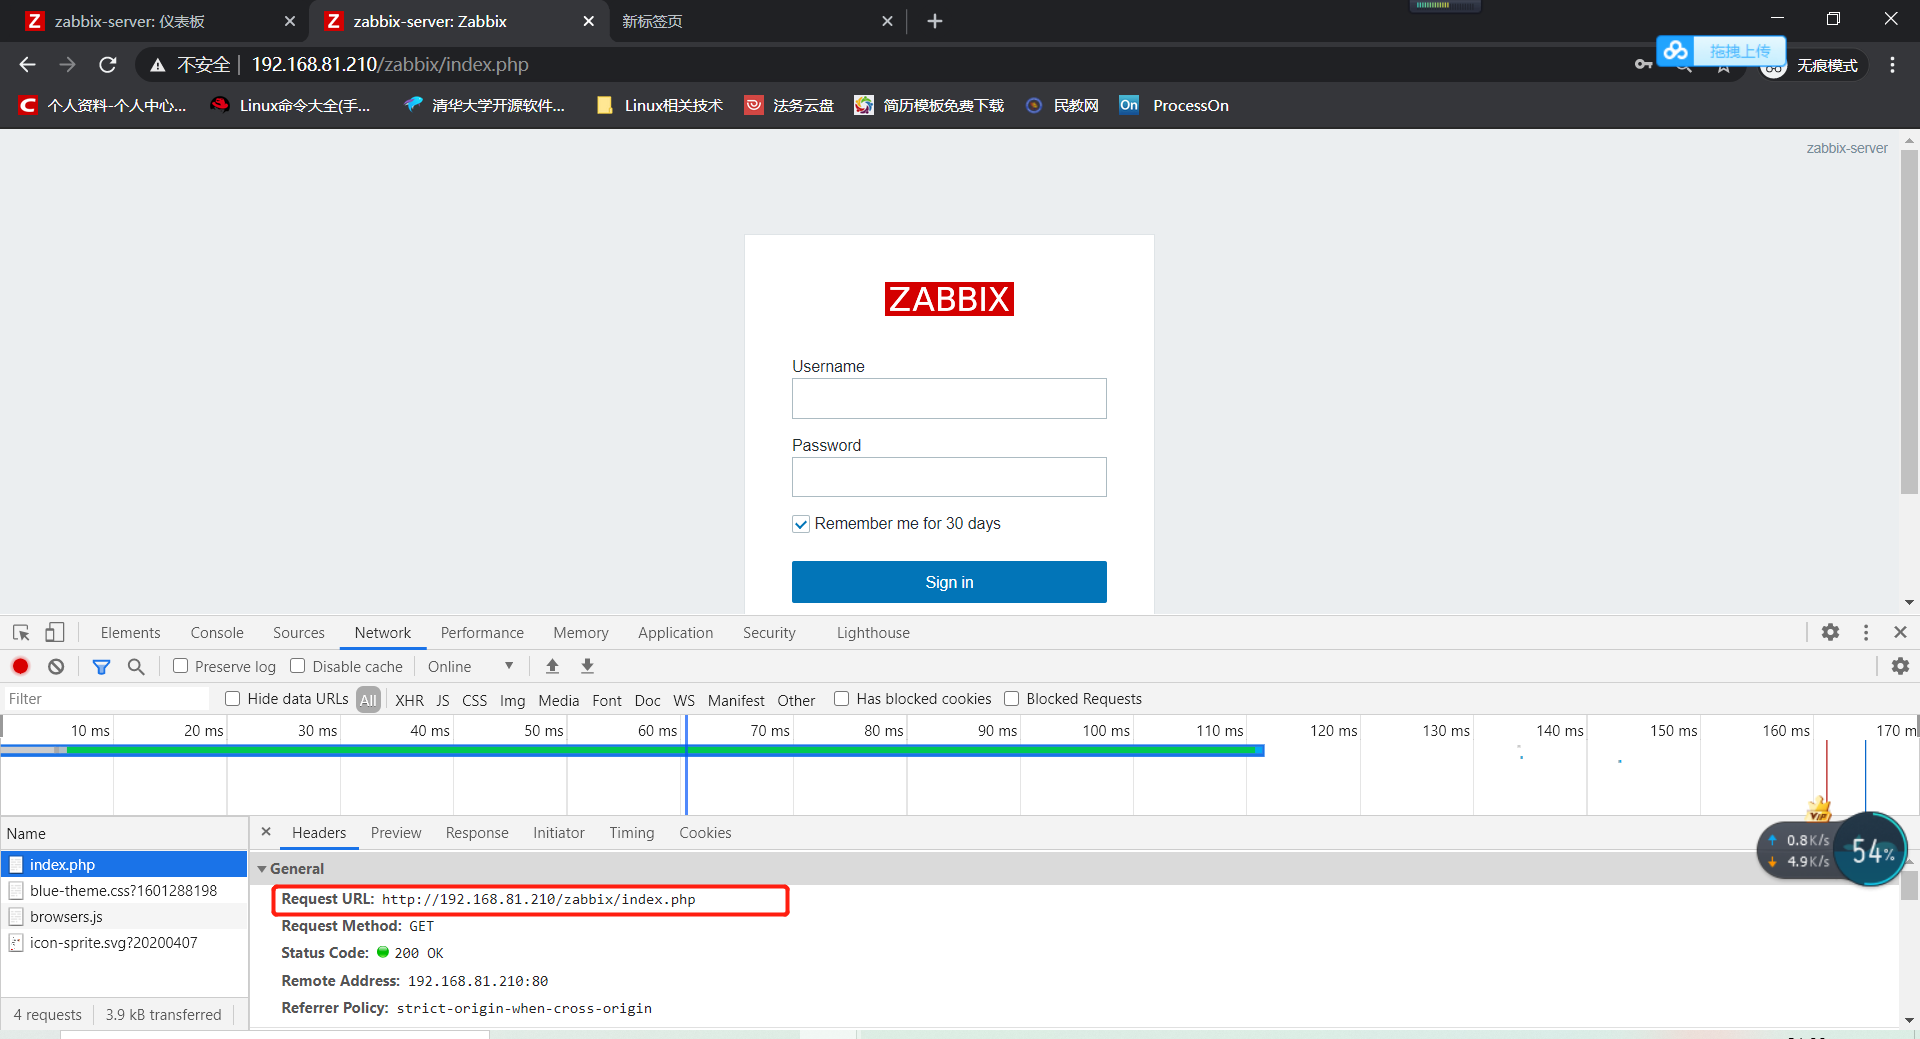The image size is (1920, 1039).
Task: Switch to the Elements tab
Action: pos(130,633)
